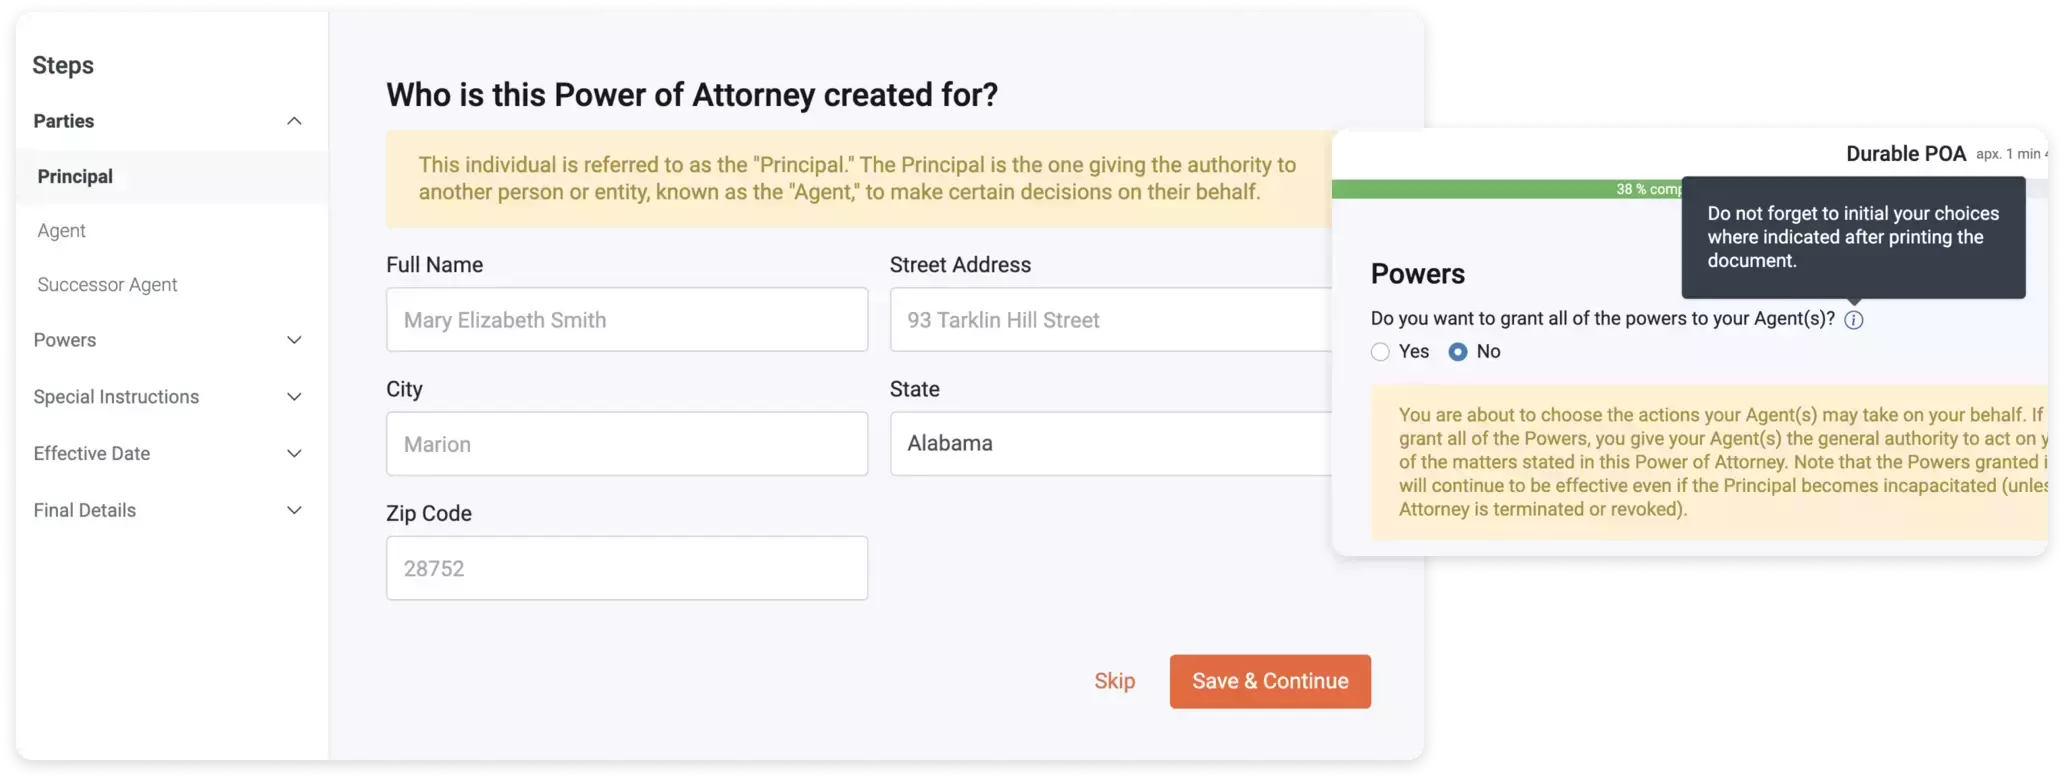Screen dimensions: 2064x780
Task: Click the Skip link
Action: pyautogui.click(x=1114, y=681)
